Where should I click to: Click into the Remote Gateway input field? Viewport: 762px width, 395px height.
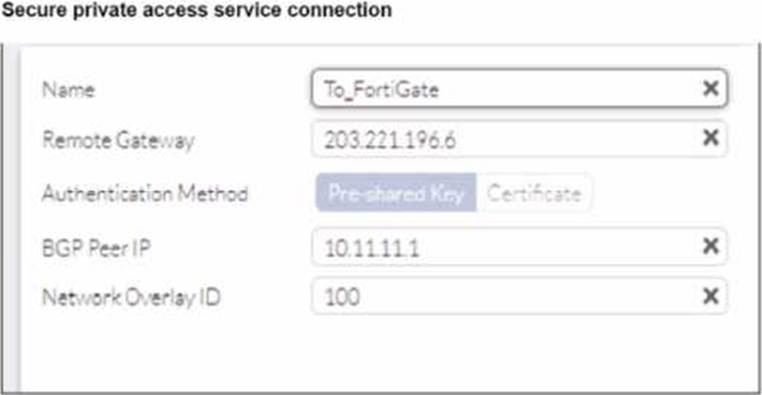pyautogui.click(x=519, y=139)
